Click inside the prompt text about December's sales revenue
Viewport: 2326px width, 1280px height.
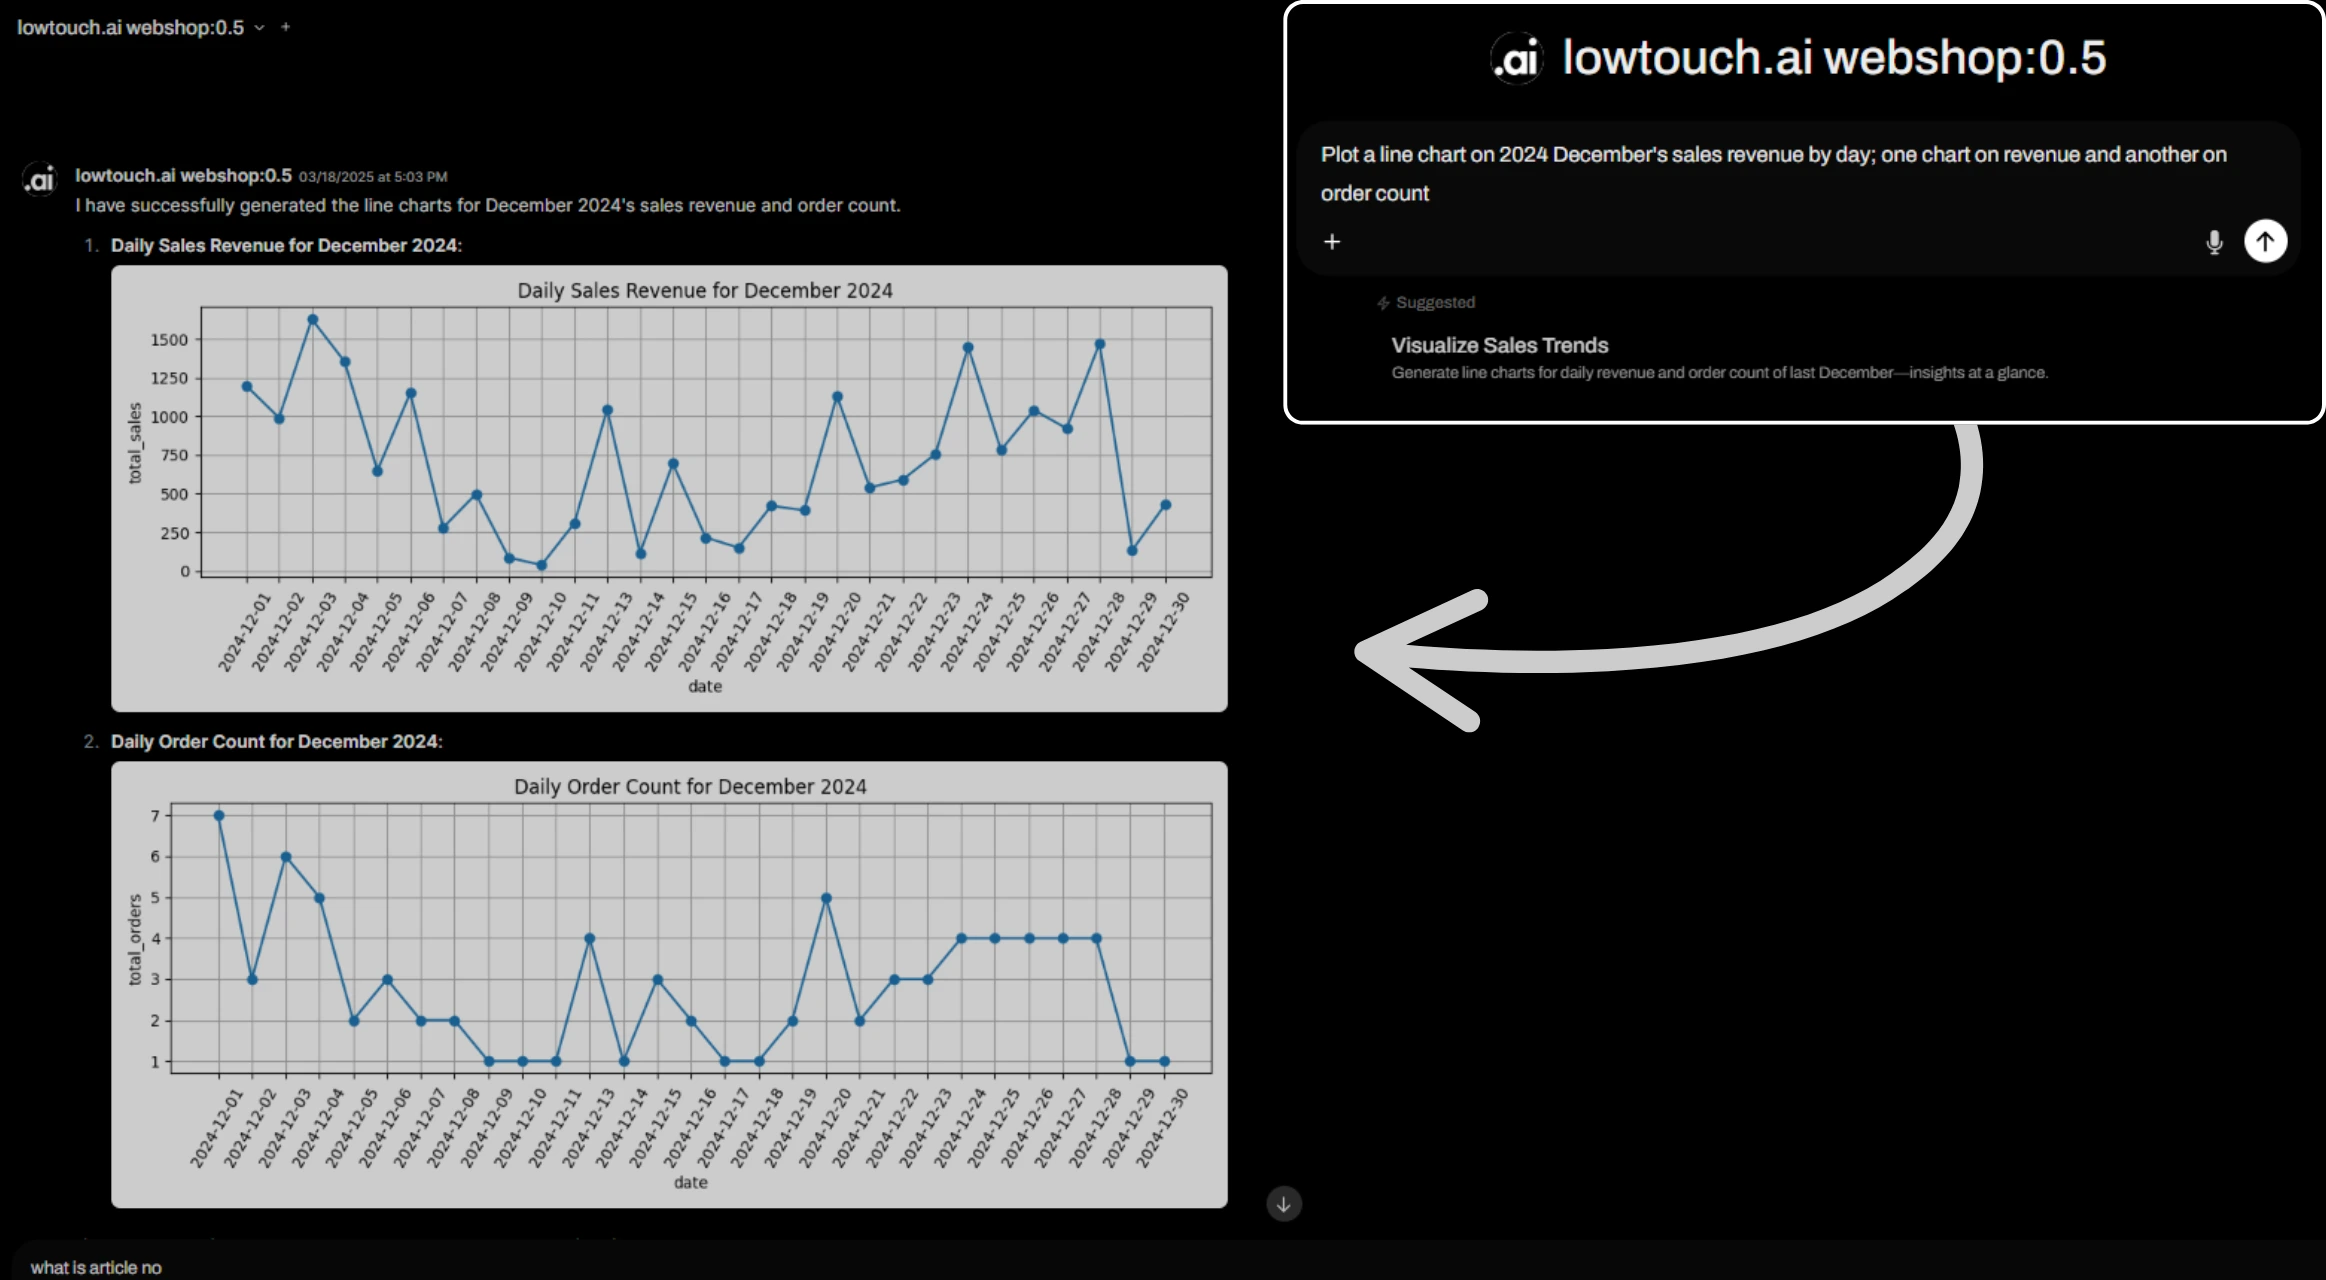[x=1773, y=174]
